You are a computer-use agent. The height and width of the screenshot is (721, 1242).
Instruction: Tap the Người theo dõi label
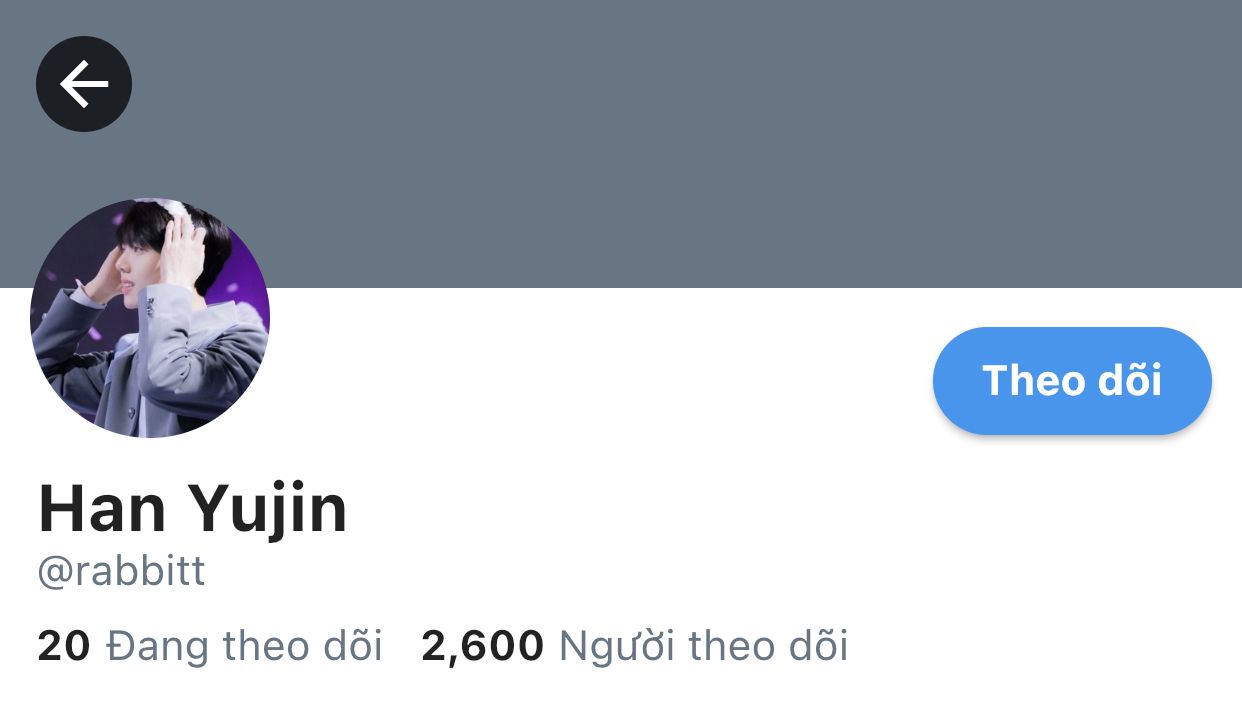tap(704, 646)
